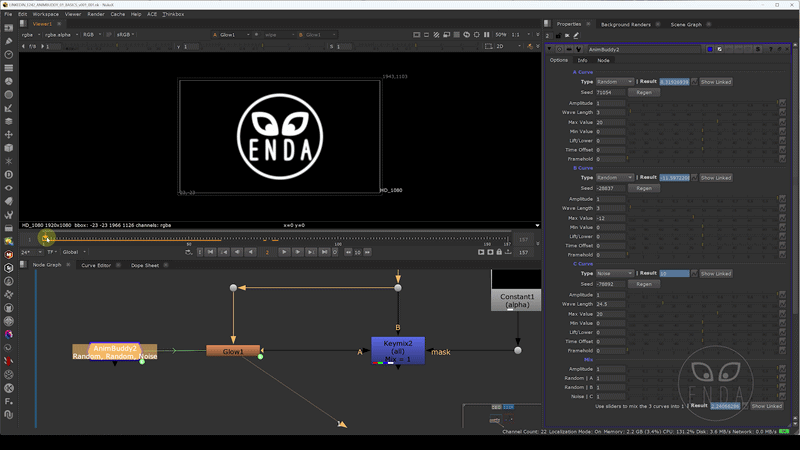Adjust the A Curve Max Value slider
The width and height of the screenshot is (800, 450).
coord(702,122)
